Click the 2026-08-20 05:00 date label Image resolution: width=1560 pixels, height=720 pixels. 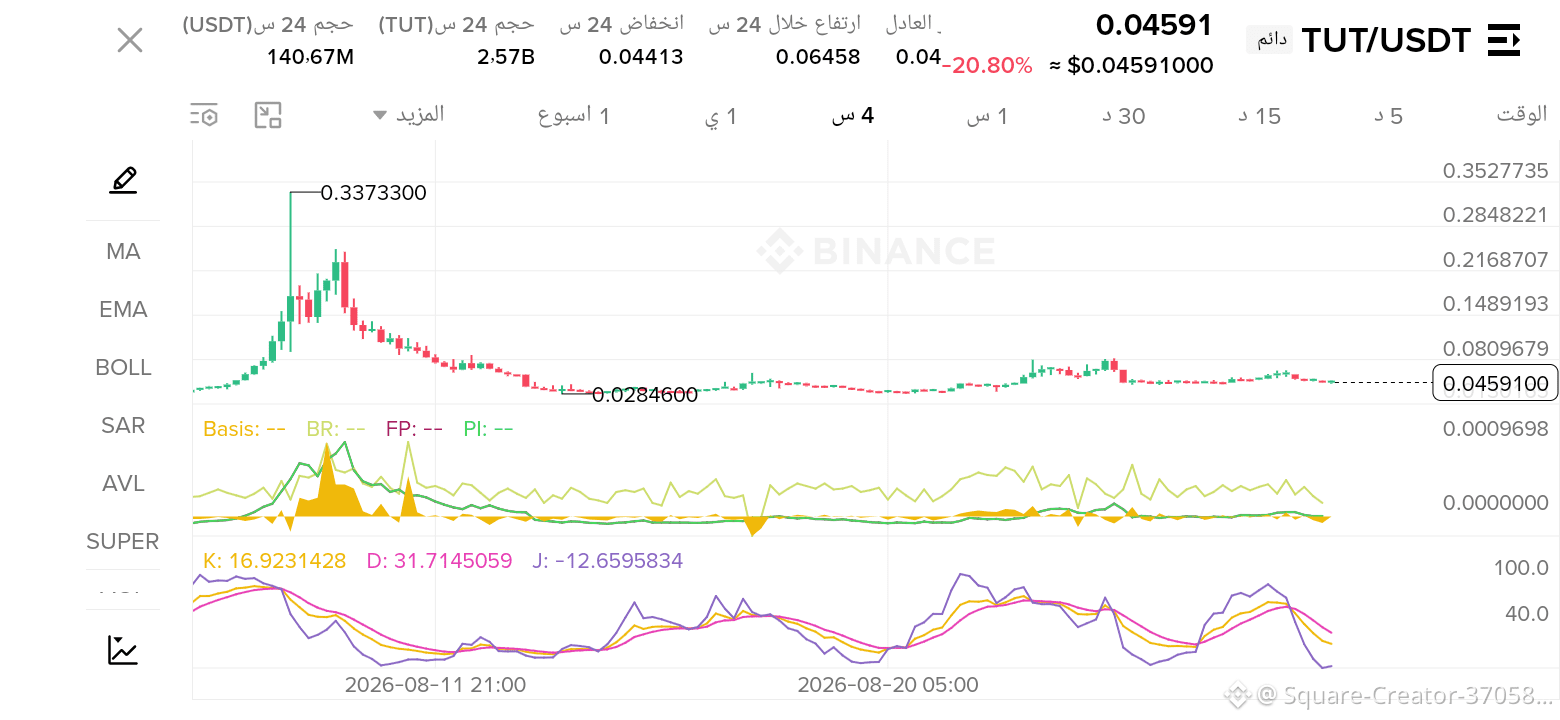click(x=888, y=685)
